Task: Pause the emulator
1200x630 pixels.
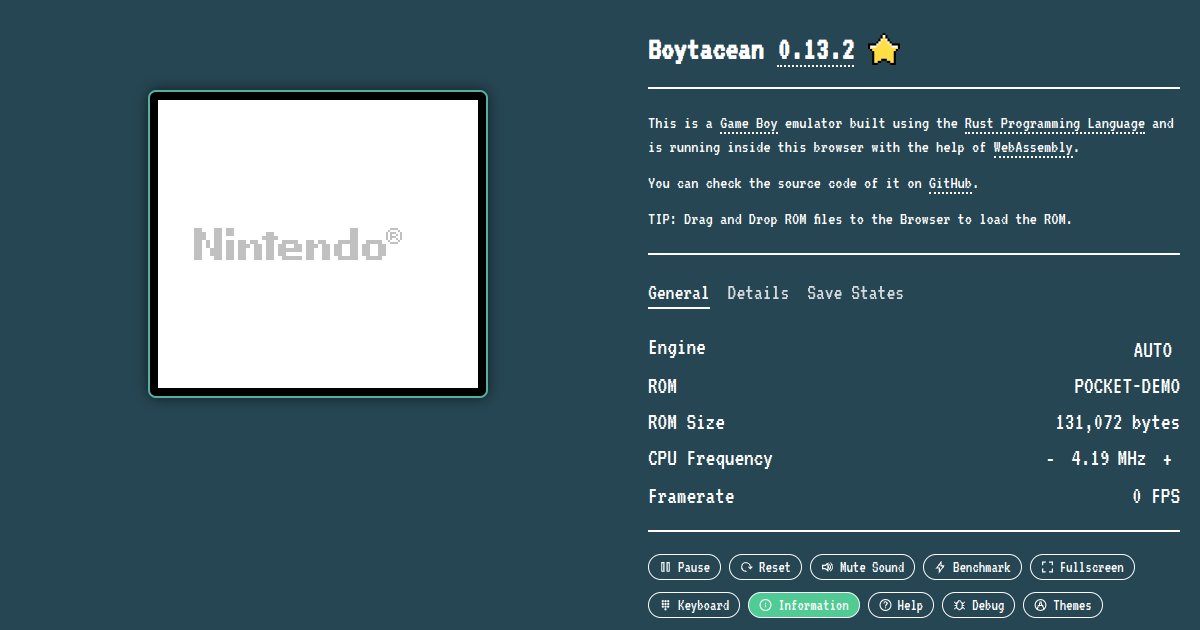Action: [x=685, y=567]
